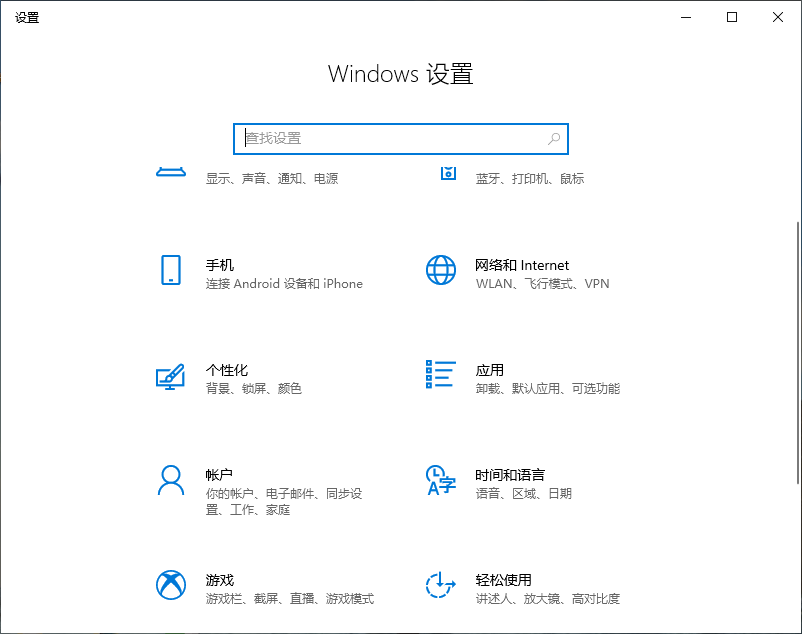Image resolution: width=802 pixels, height=634 pixels.
Task: Open the 时间和语言 heading text
Action: coord(510,475)
